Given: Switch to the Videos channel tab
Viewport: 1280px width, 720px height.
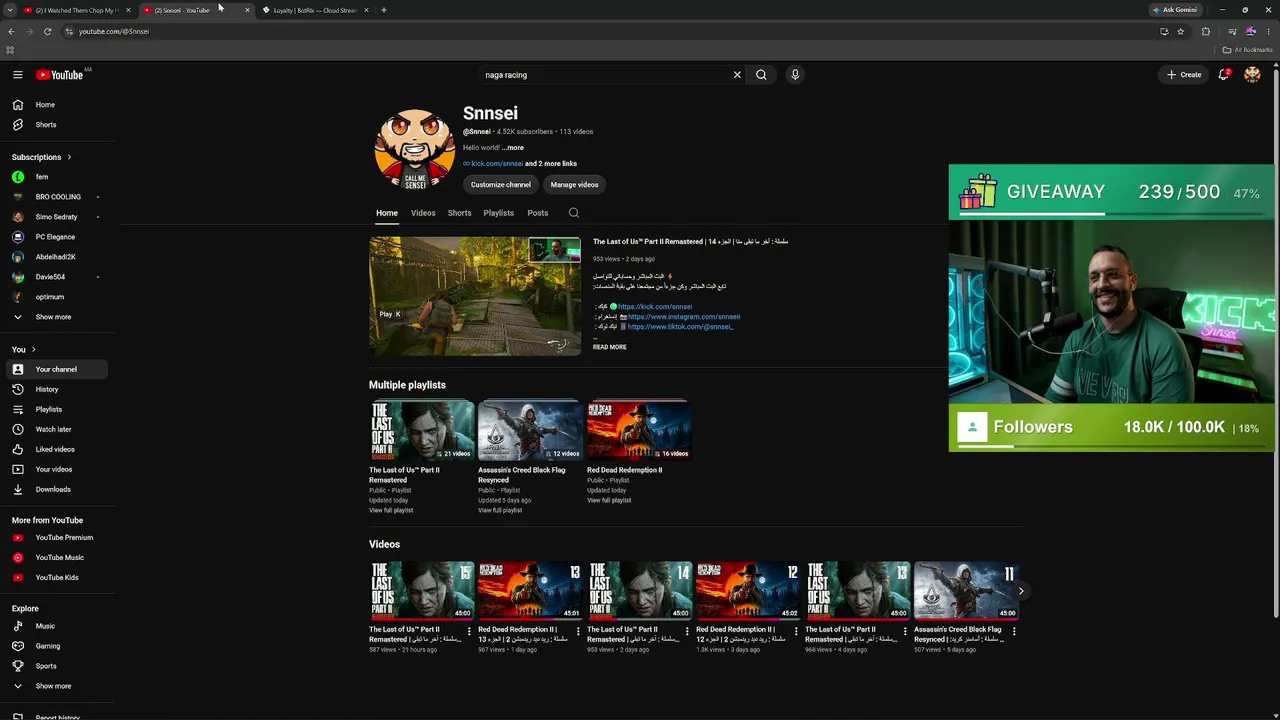Looking at the screenshot, I should pos(423,213).
